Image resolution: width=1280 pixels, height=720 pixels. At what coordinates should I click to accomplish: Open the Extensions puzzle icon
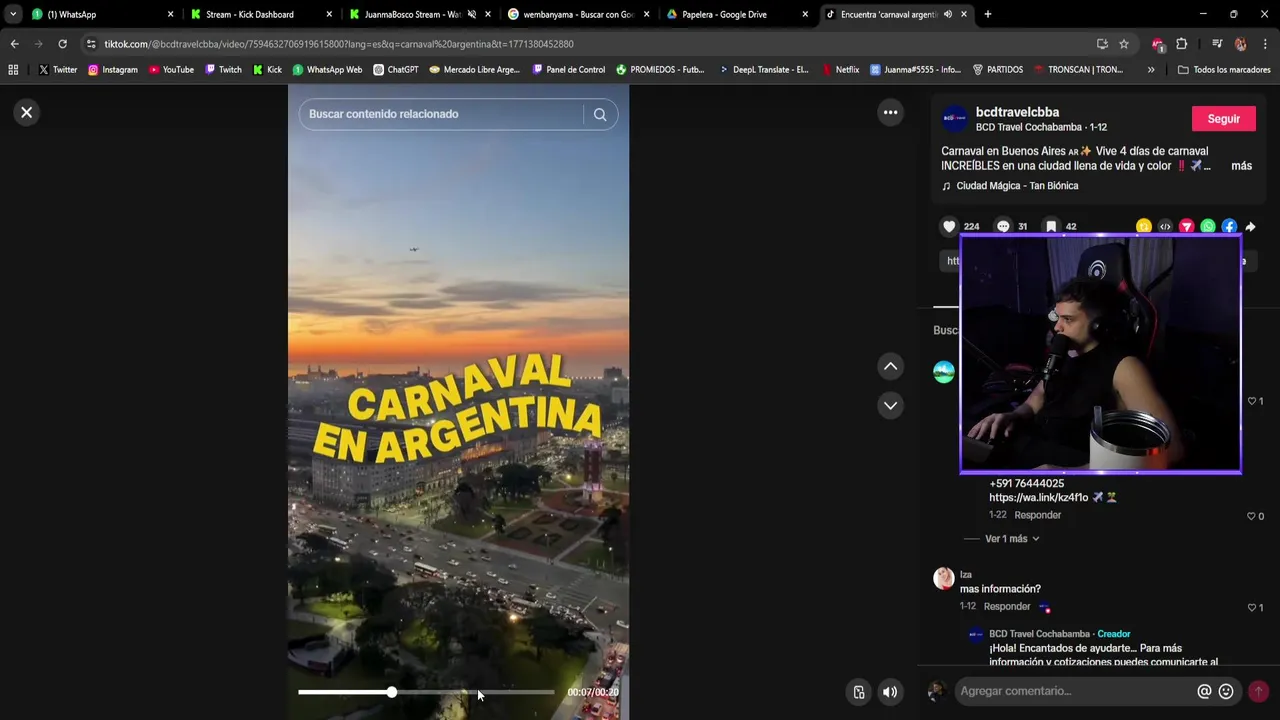[x=1182, y=44]
